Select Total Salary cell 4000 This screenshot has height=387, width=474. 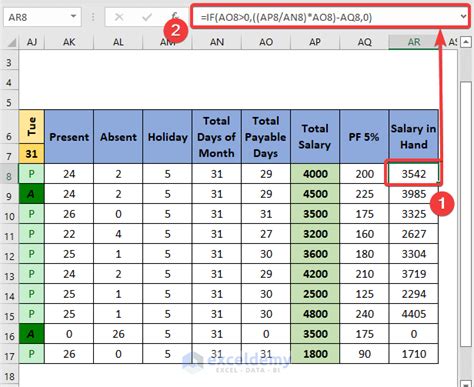(315, 174)
